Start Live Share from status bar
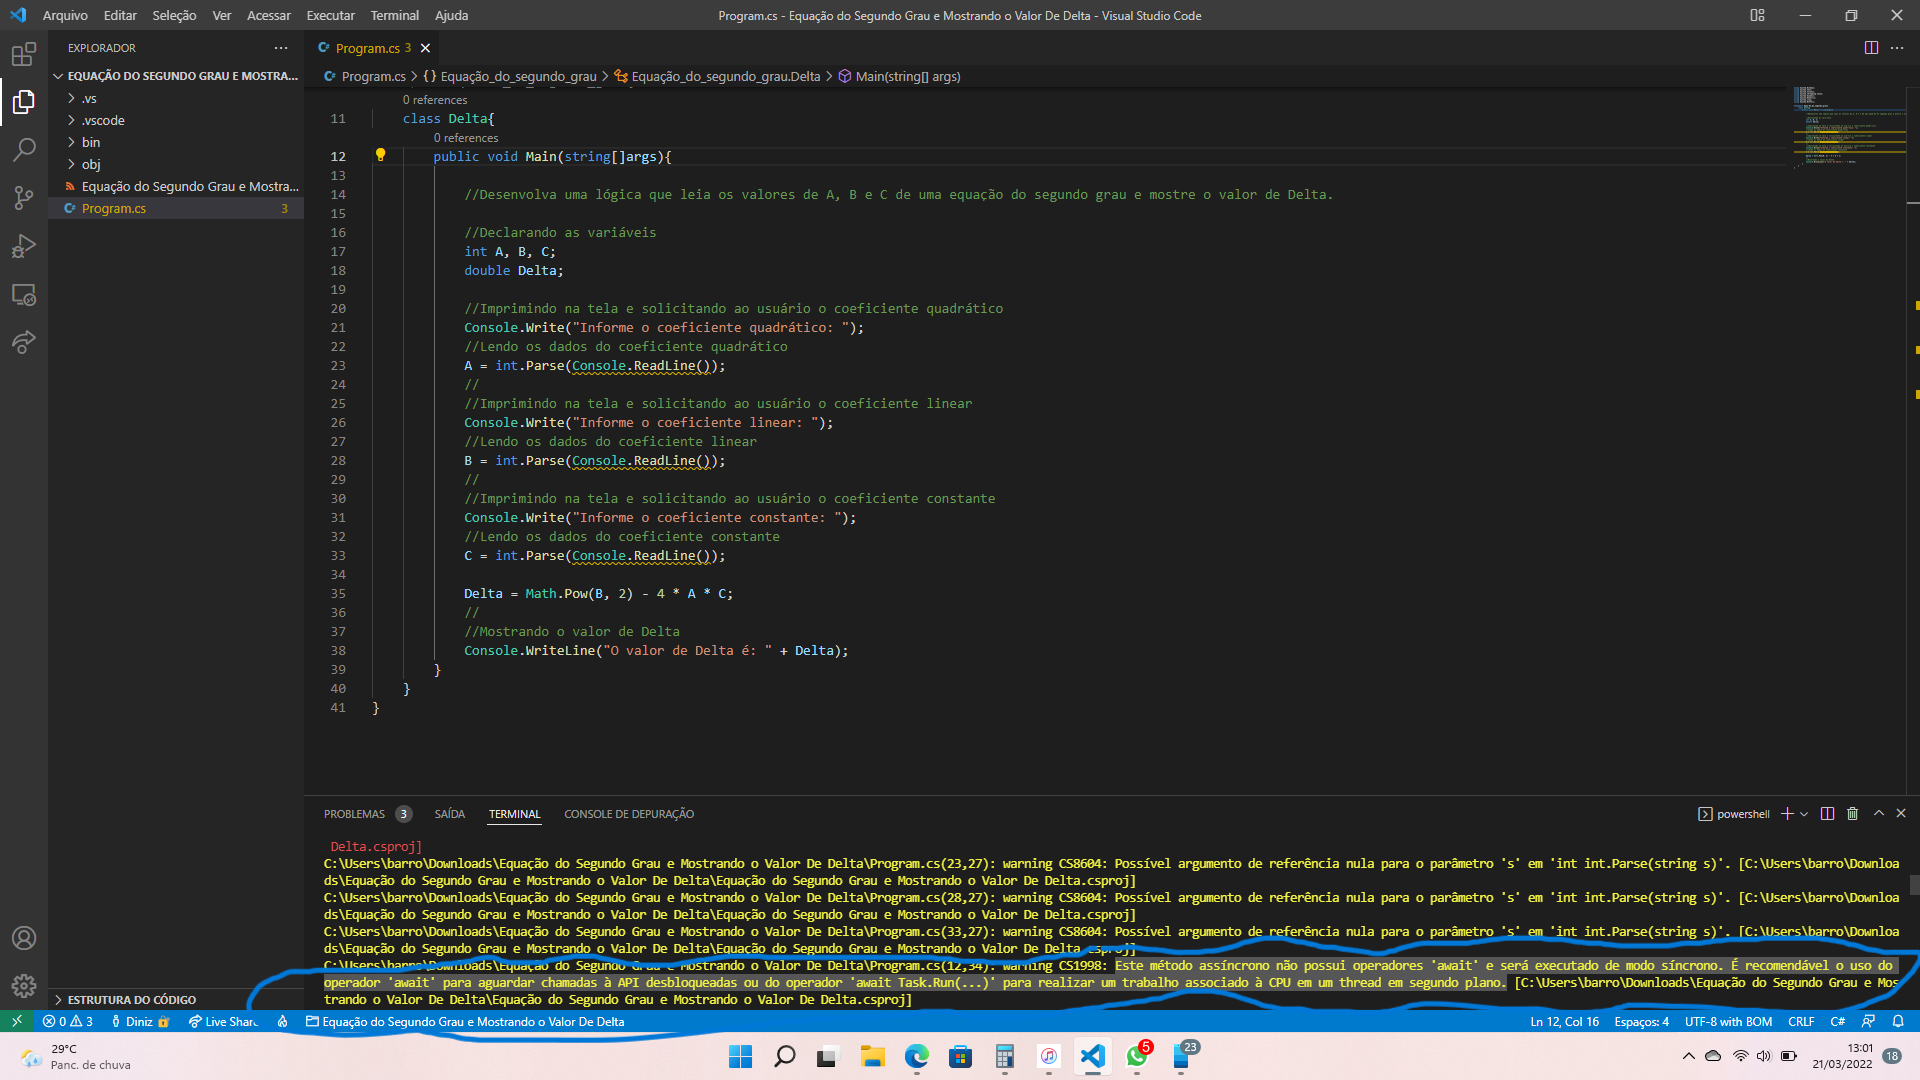The image size is (1920, 1080). [223, 1021]
